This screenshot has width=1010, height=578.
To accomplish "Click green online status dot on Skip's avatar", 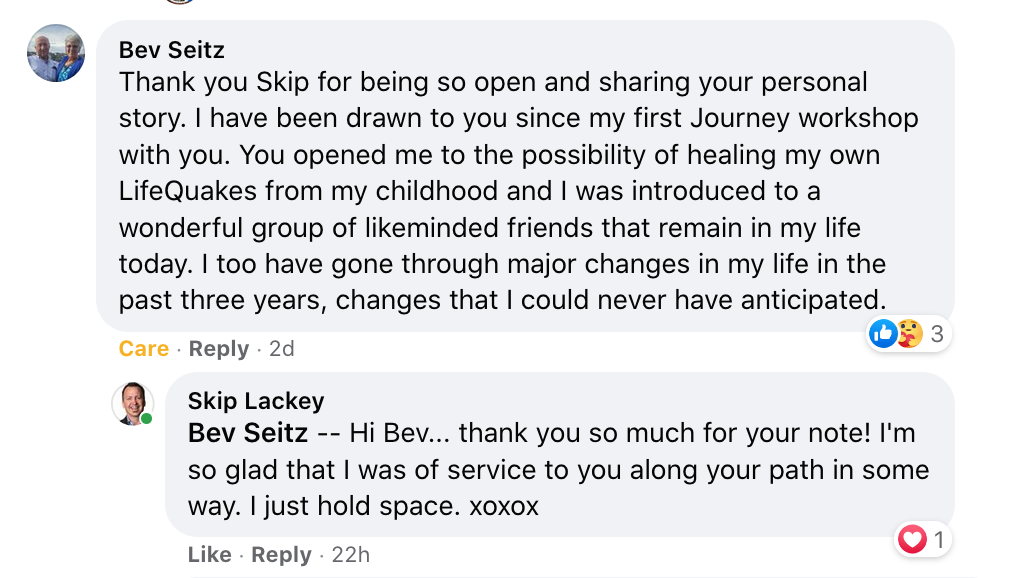I will coord(147,418).
